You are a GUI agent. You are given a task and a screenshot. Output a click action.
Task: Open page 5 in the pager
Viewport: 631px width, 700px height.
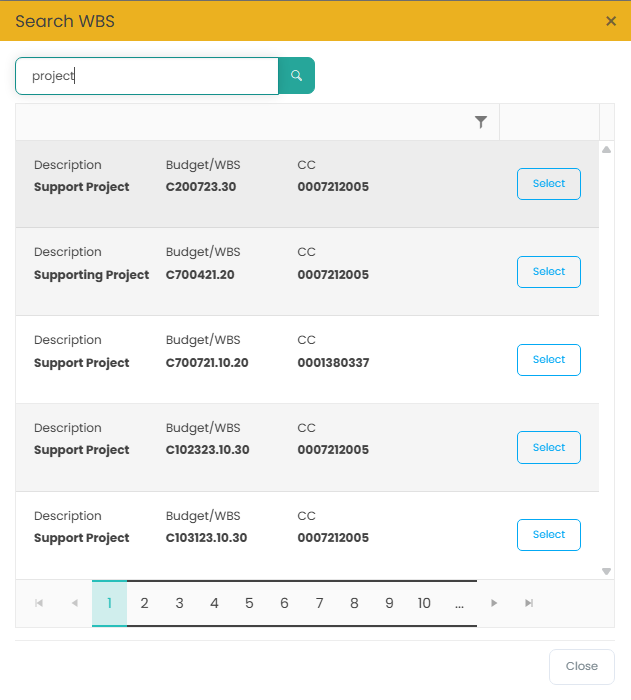click(x=249, y=603)
